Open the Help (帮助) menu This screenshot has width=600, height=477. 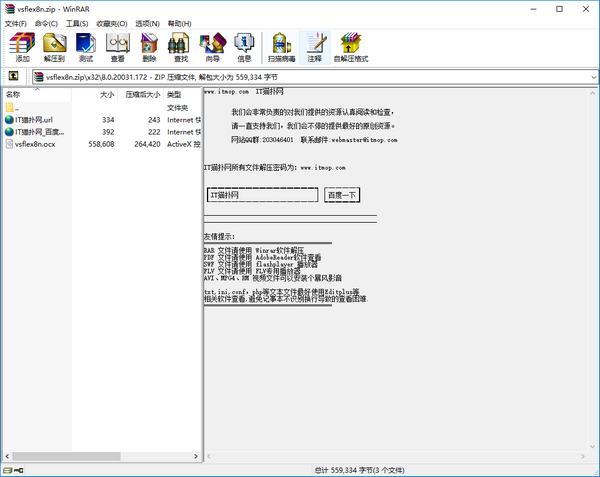[x=179, y=24]
